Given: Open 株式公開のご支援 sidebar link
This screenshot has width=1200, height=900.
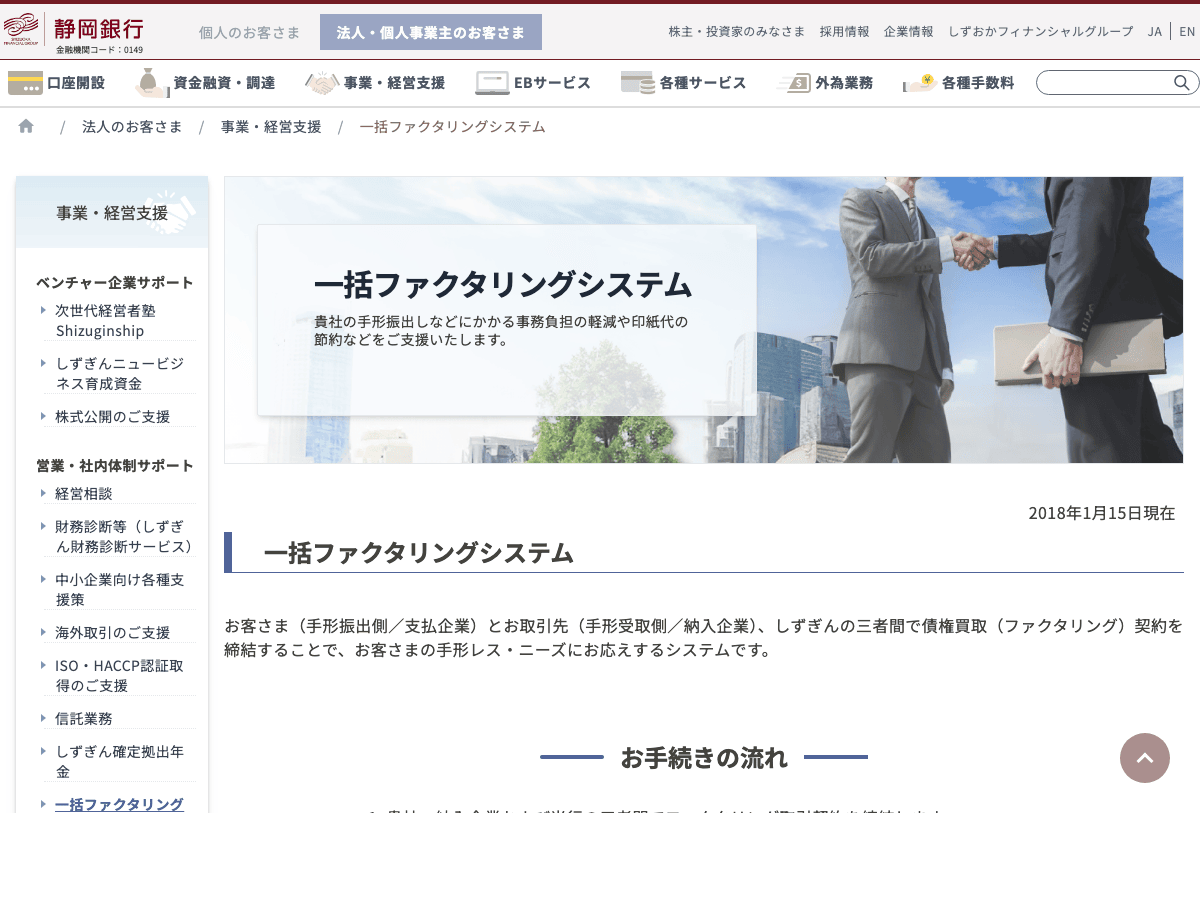Looking at the screenshot, I should click(112, 416).
